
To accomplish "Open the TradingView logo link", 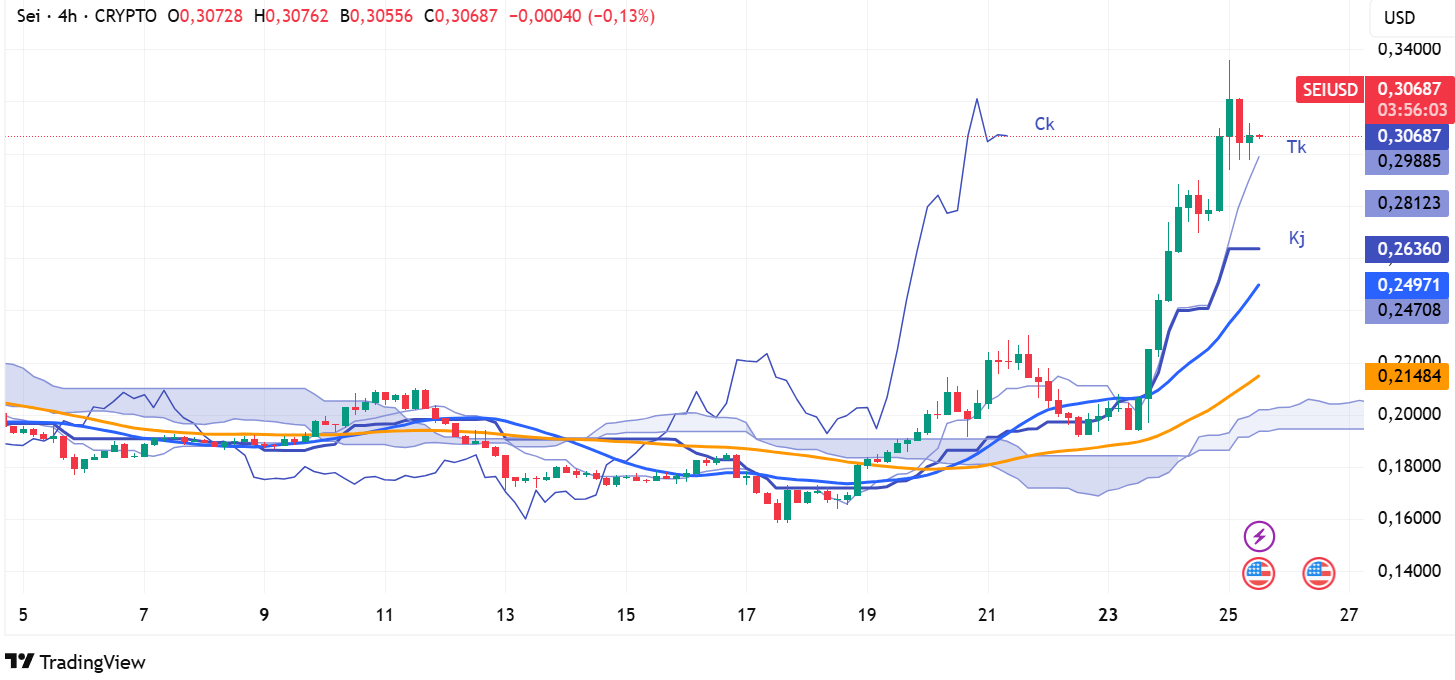I will point(75,662).
